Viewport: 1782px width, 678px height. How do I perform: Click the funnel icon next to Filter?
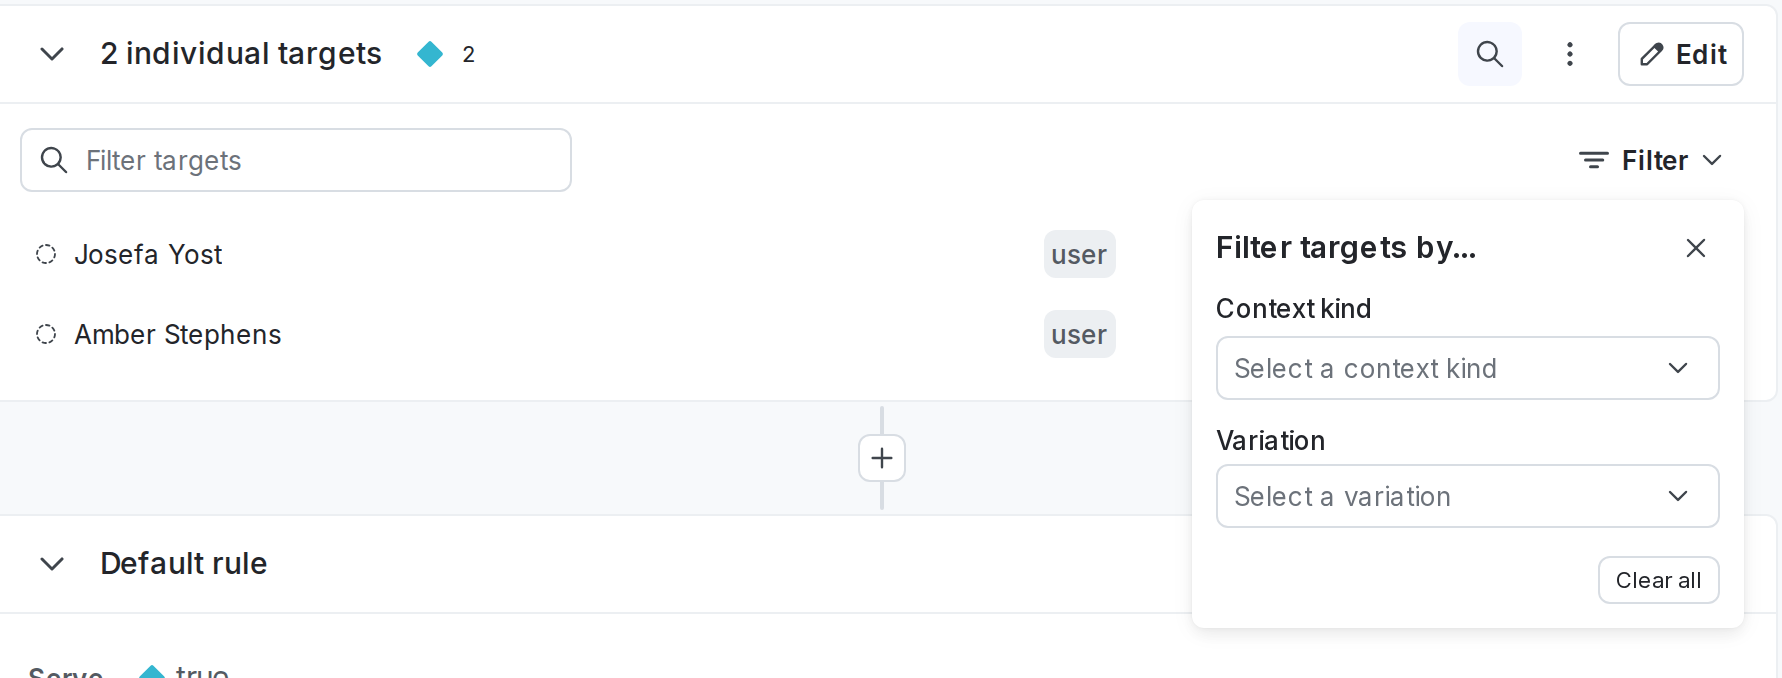[x=1593, y=160]
